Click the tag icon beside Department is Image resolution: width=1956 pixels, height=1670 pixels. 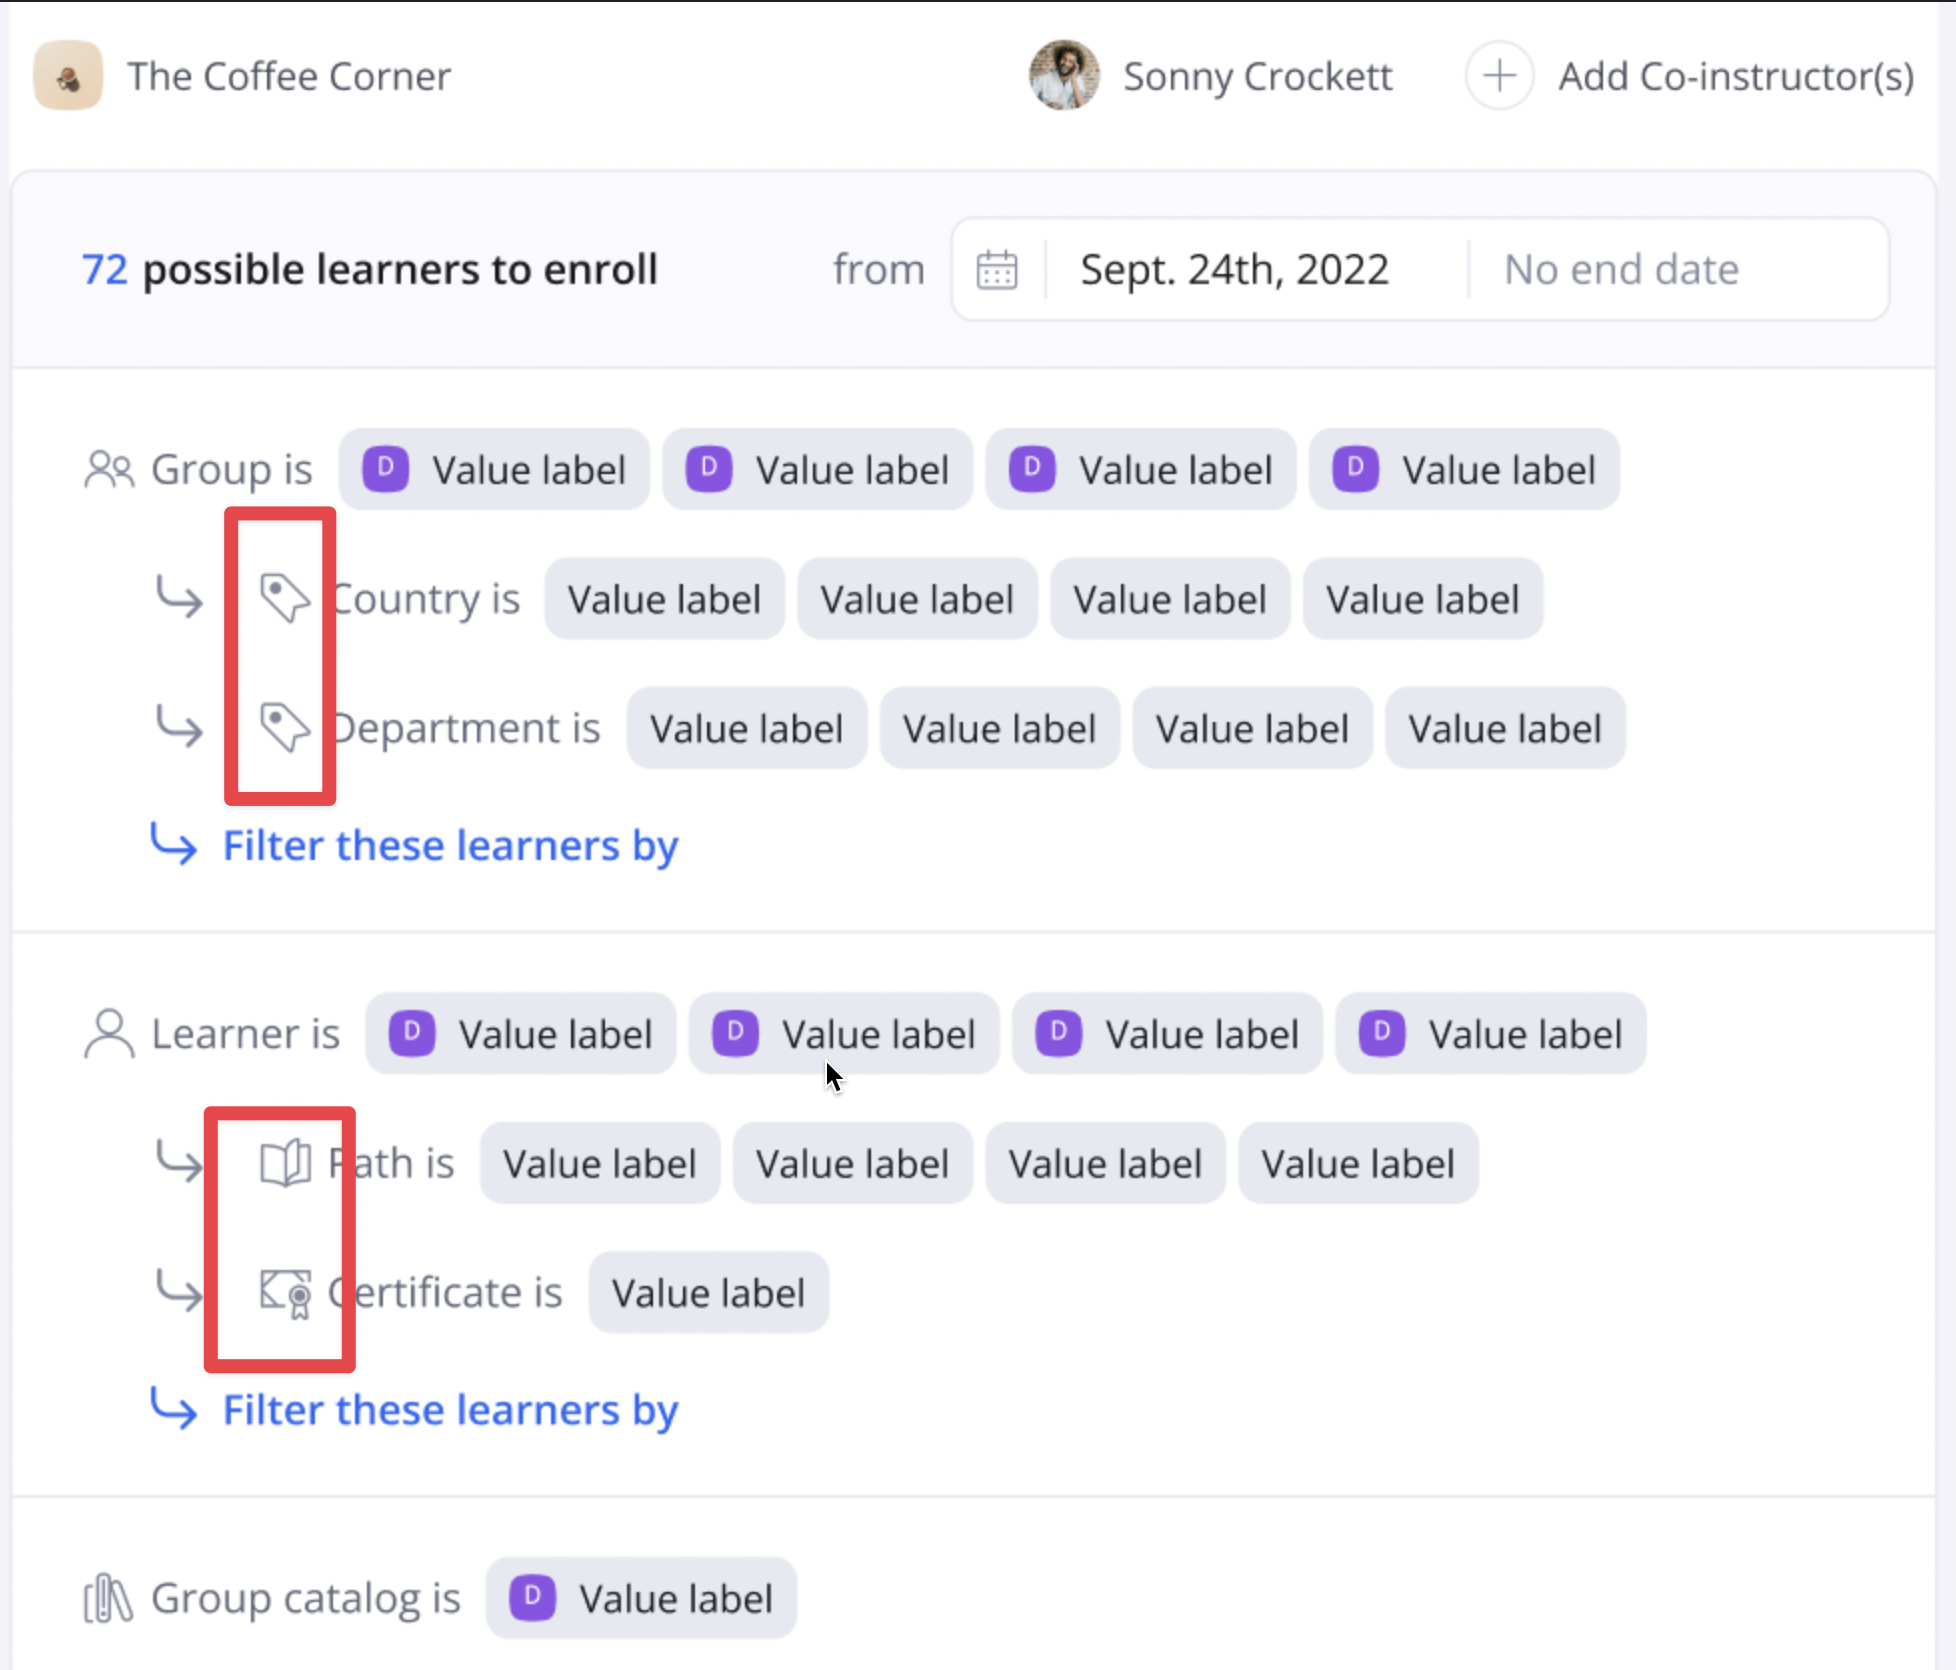coord(284,727)
